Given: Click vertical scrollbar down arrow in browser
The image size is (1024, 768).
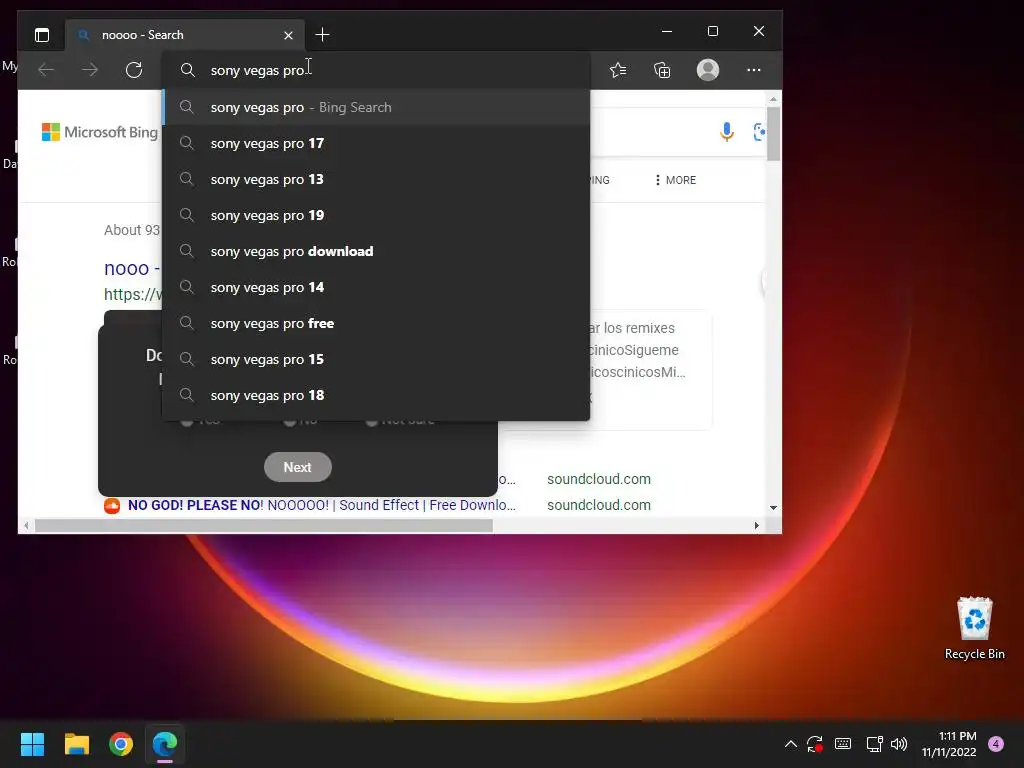Looking at the screenshot, I should point(773,507).
